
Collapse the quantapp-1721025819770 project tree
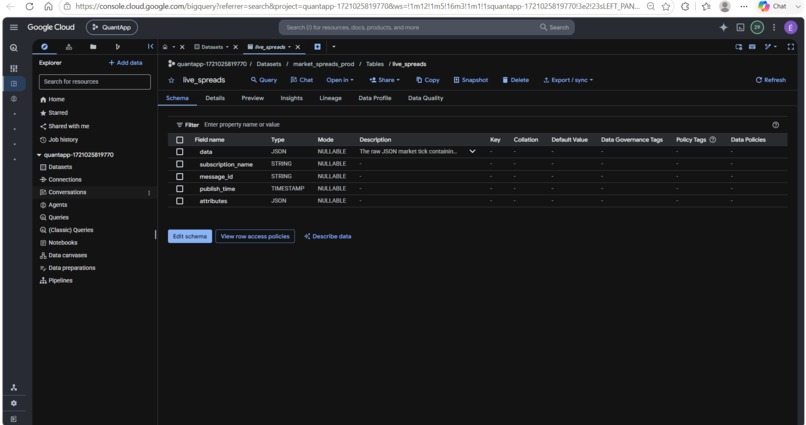coord(39,155)
